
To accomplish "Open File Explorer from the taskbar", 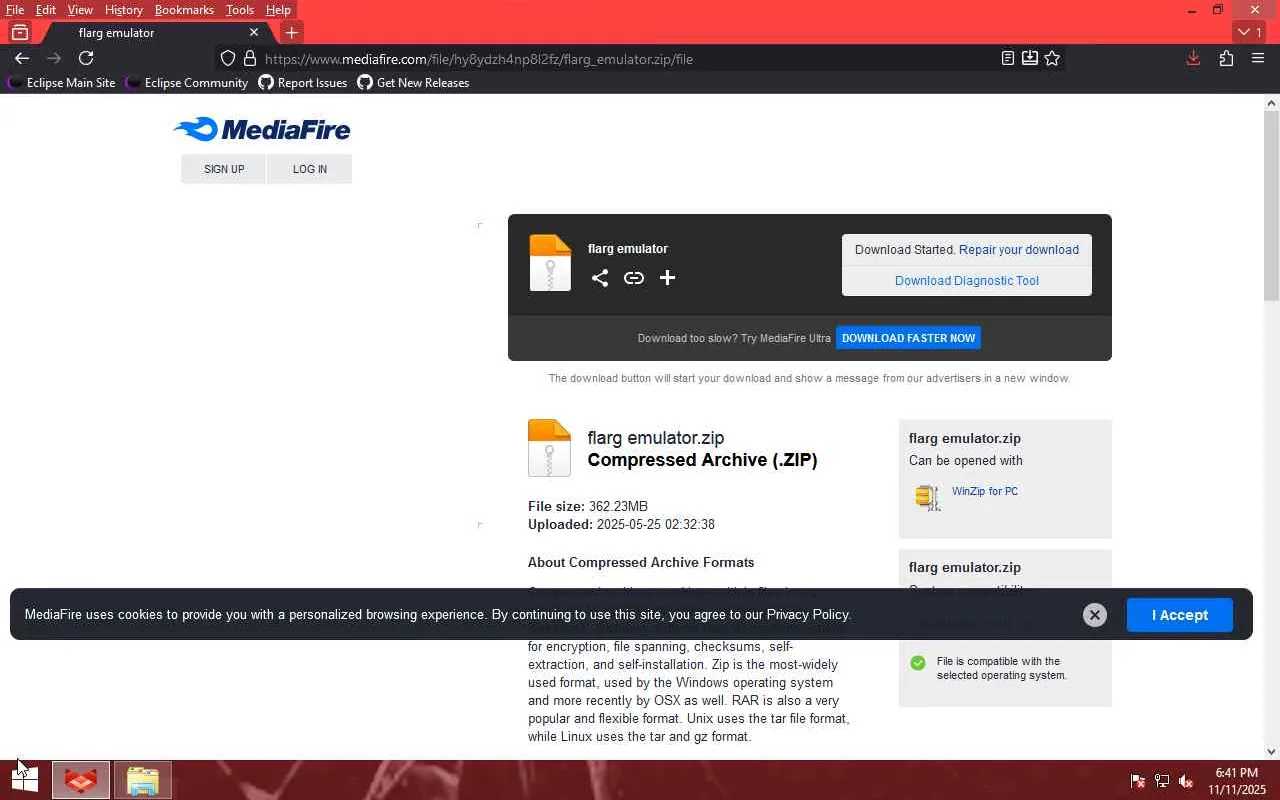I will tap(142, 780).
